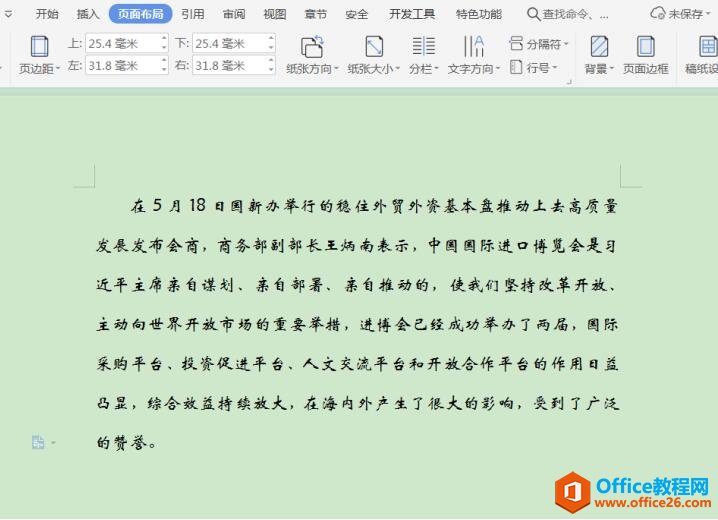The image size is (718, 520).
Task: Click the 分栏 columns icon
Action: [x=424, y=46]
